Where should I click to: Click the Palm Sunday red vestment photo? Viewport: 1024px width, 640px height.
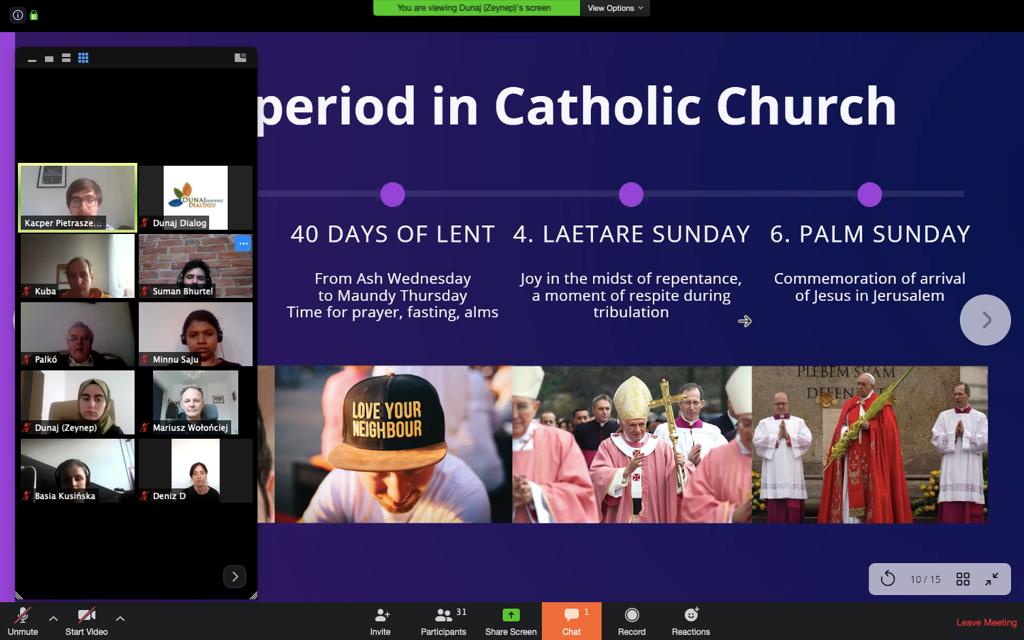point(870,444)
